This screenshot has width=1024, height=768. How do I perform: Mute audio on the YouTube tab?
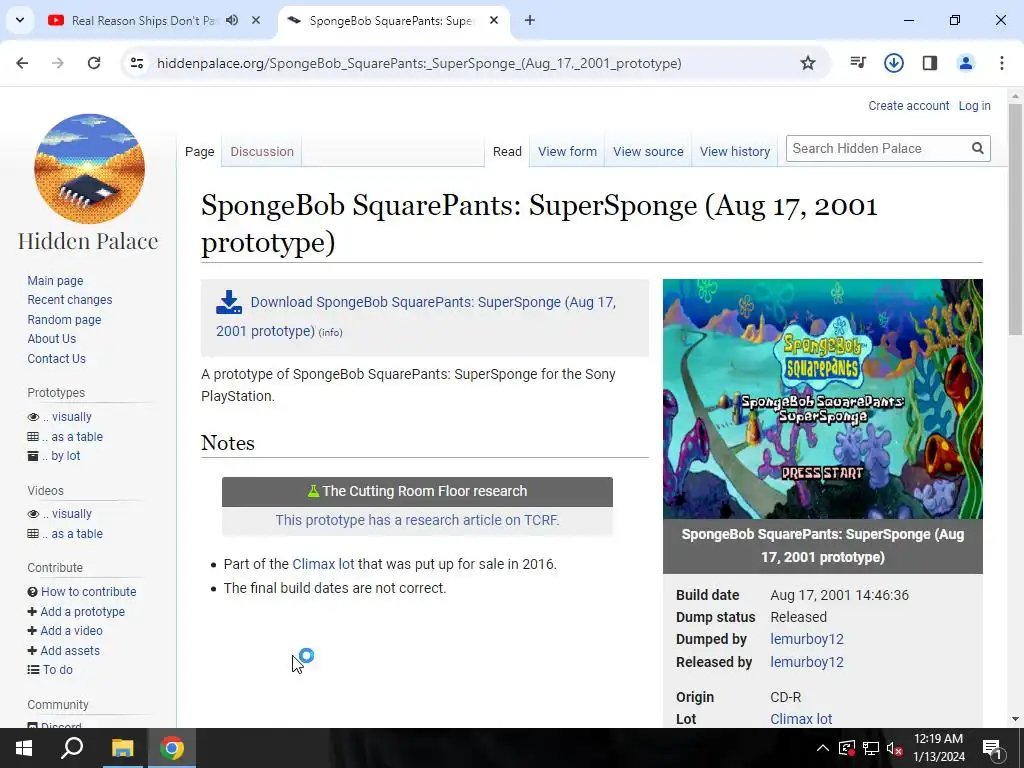[232, 20]
